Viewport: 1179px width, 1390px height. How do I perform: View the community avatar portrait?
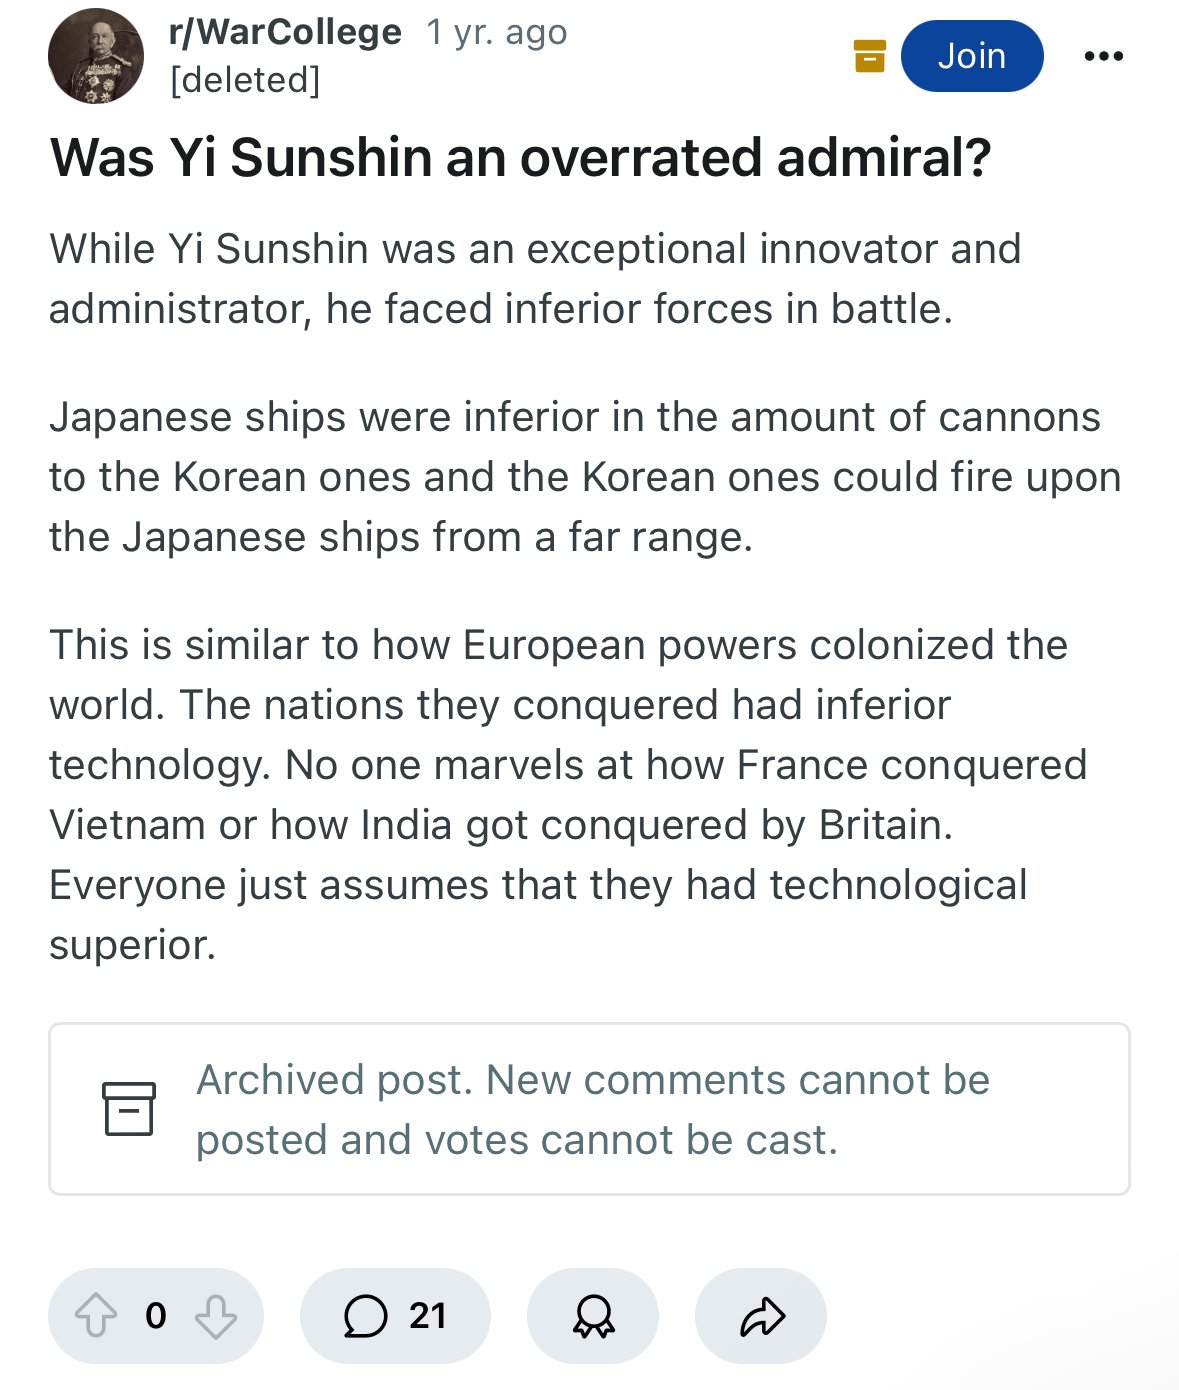(96, 56)
